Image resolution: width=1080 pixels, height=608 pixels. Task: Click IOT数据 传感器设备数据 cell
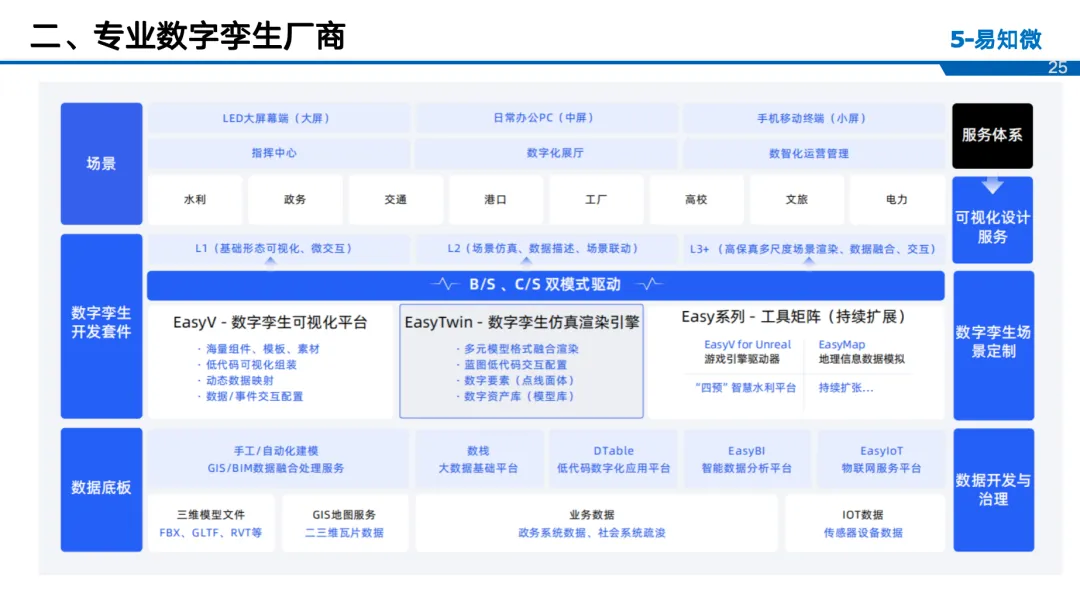(x=864, y=523)
